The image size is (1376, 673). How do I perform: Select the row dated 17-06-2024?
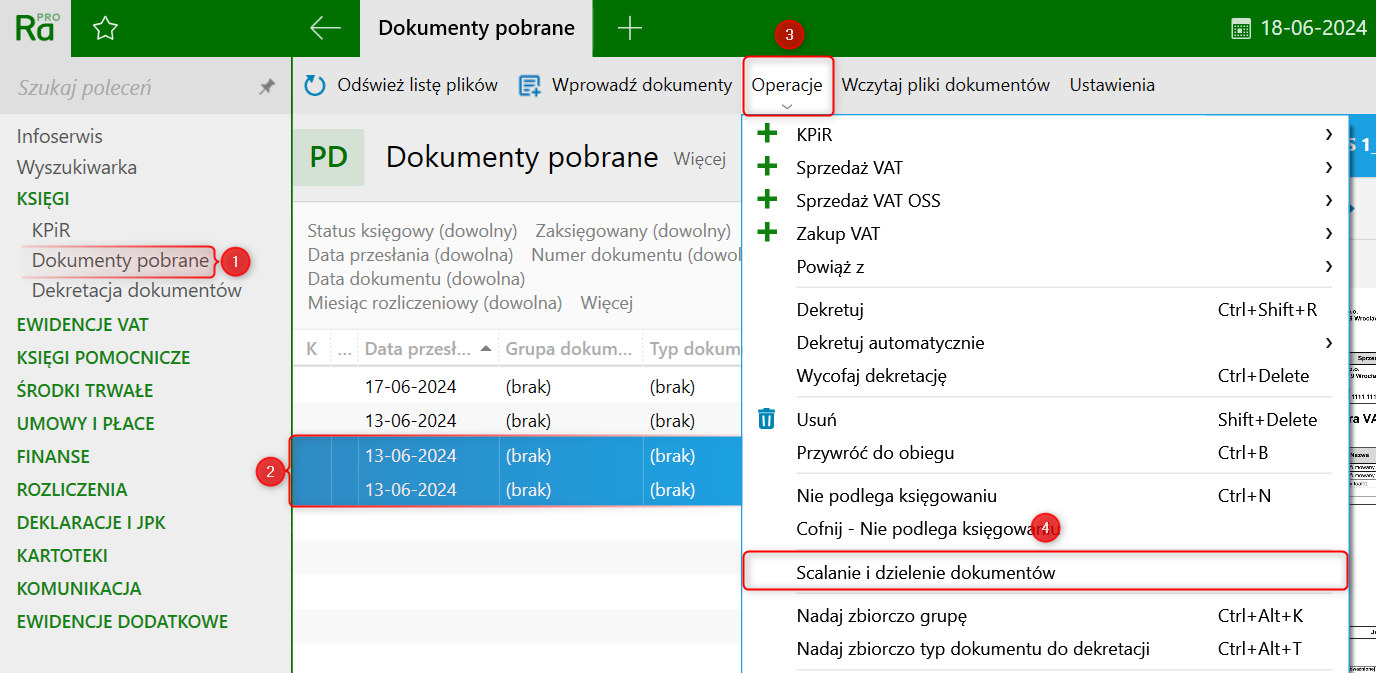pyautogui.click(x=517, y=387)
